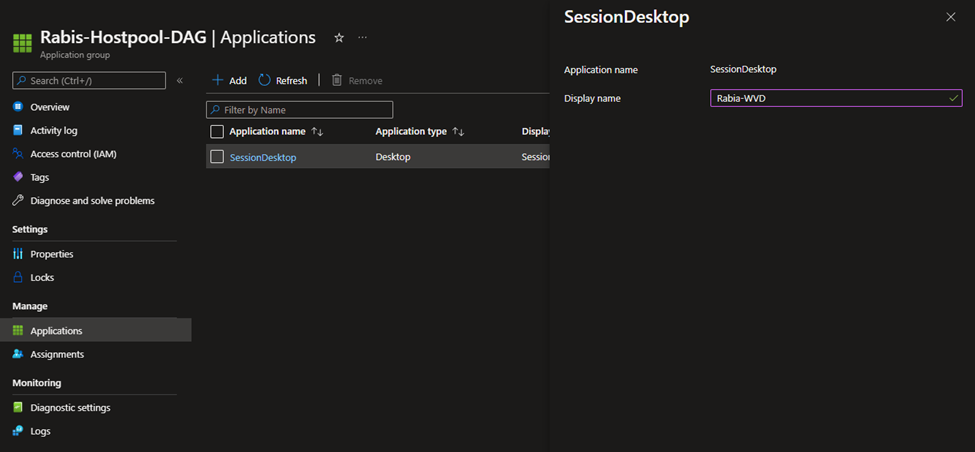Click the Access control (IAM) icon
975x452 pixels.
18,154
